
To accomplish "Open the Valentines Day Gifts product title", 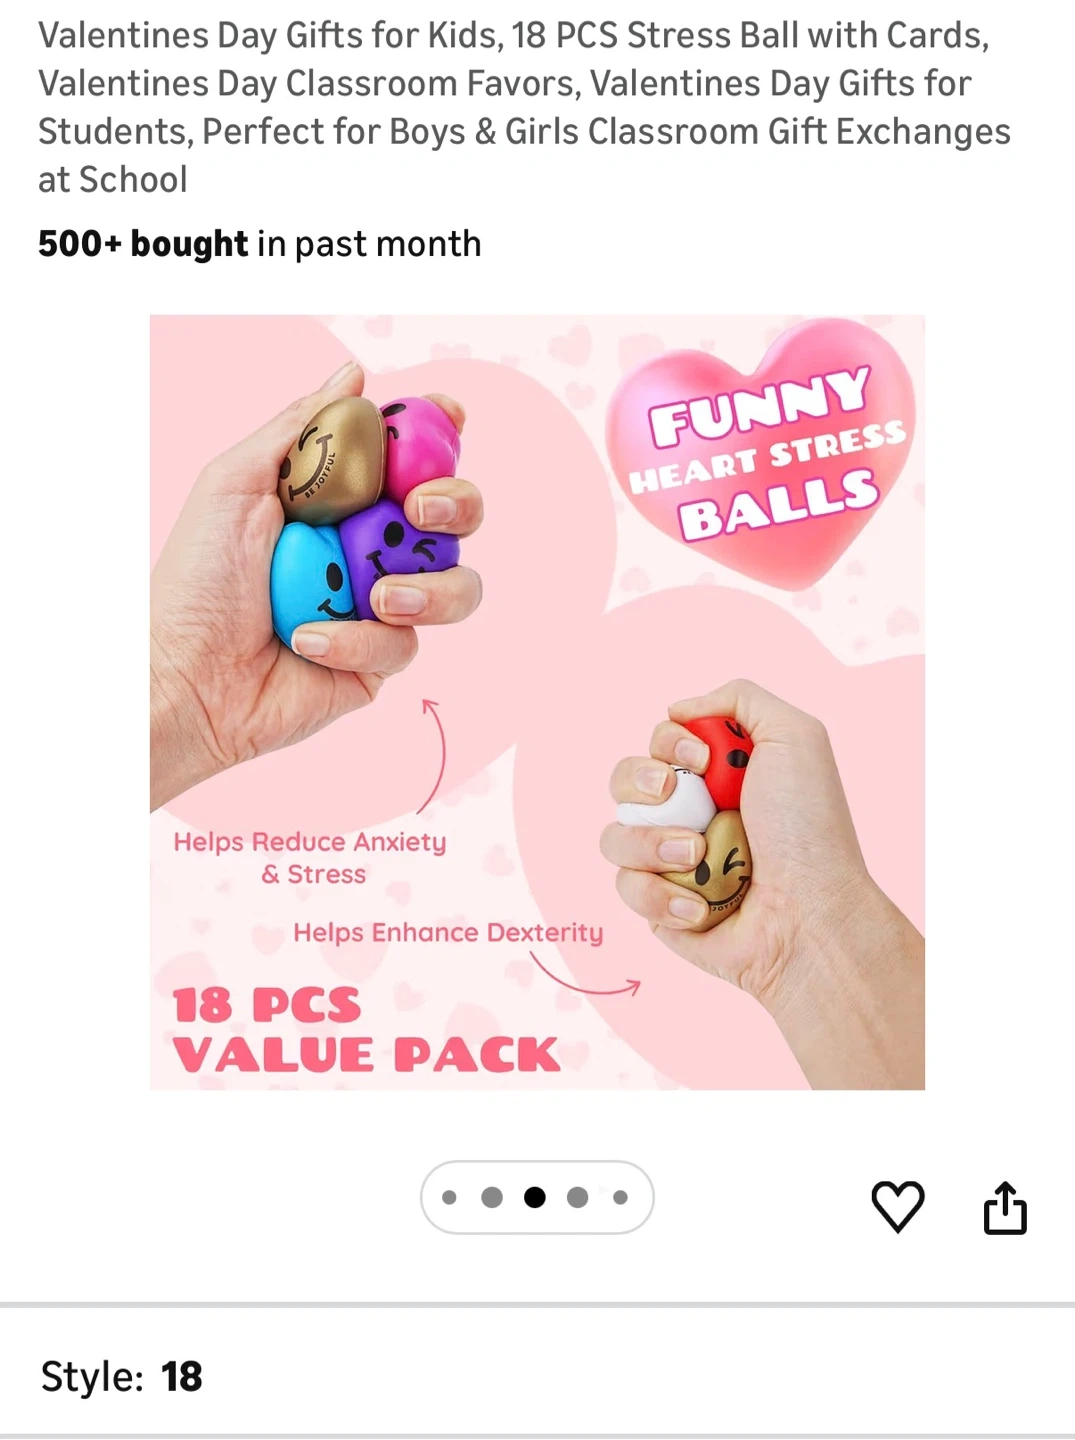I will (524, 107).
